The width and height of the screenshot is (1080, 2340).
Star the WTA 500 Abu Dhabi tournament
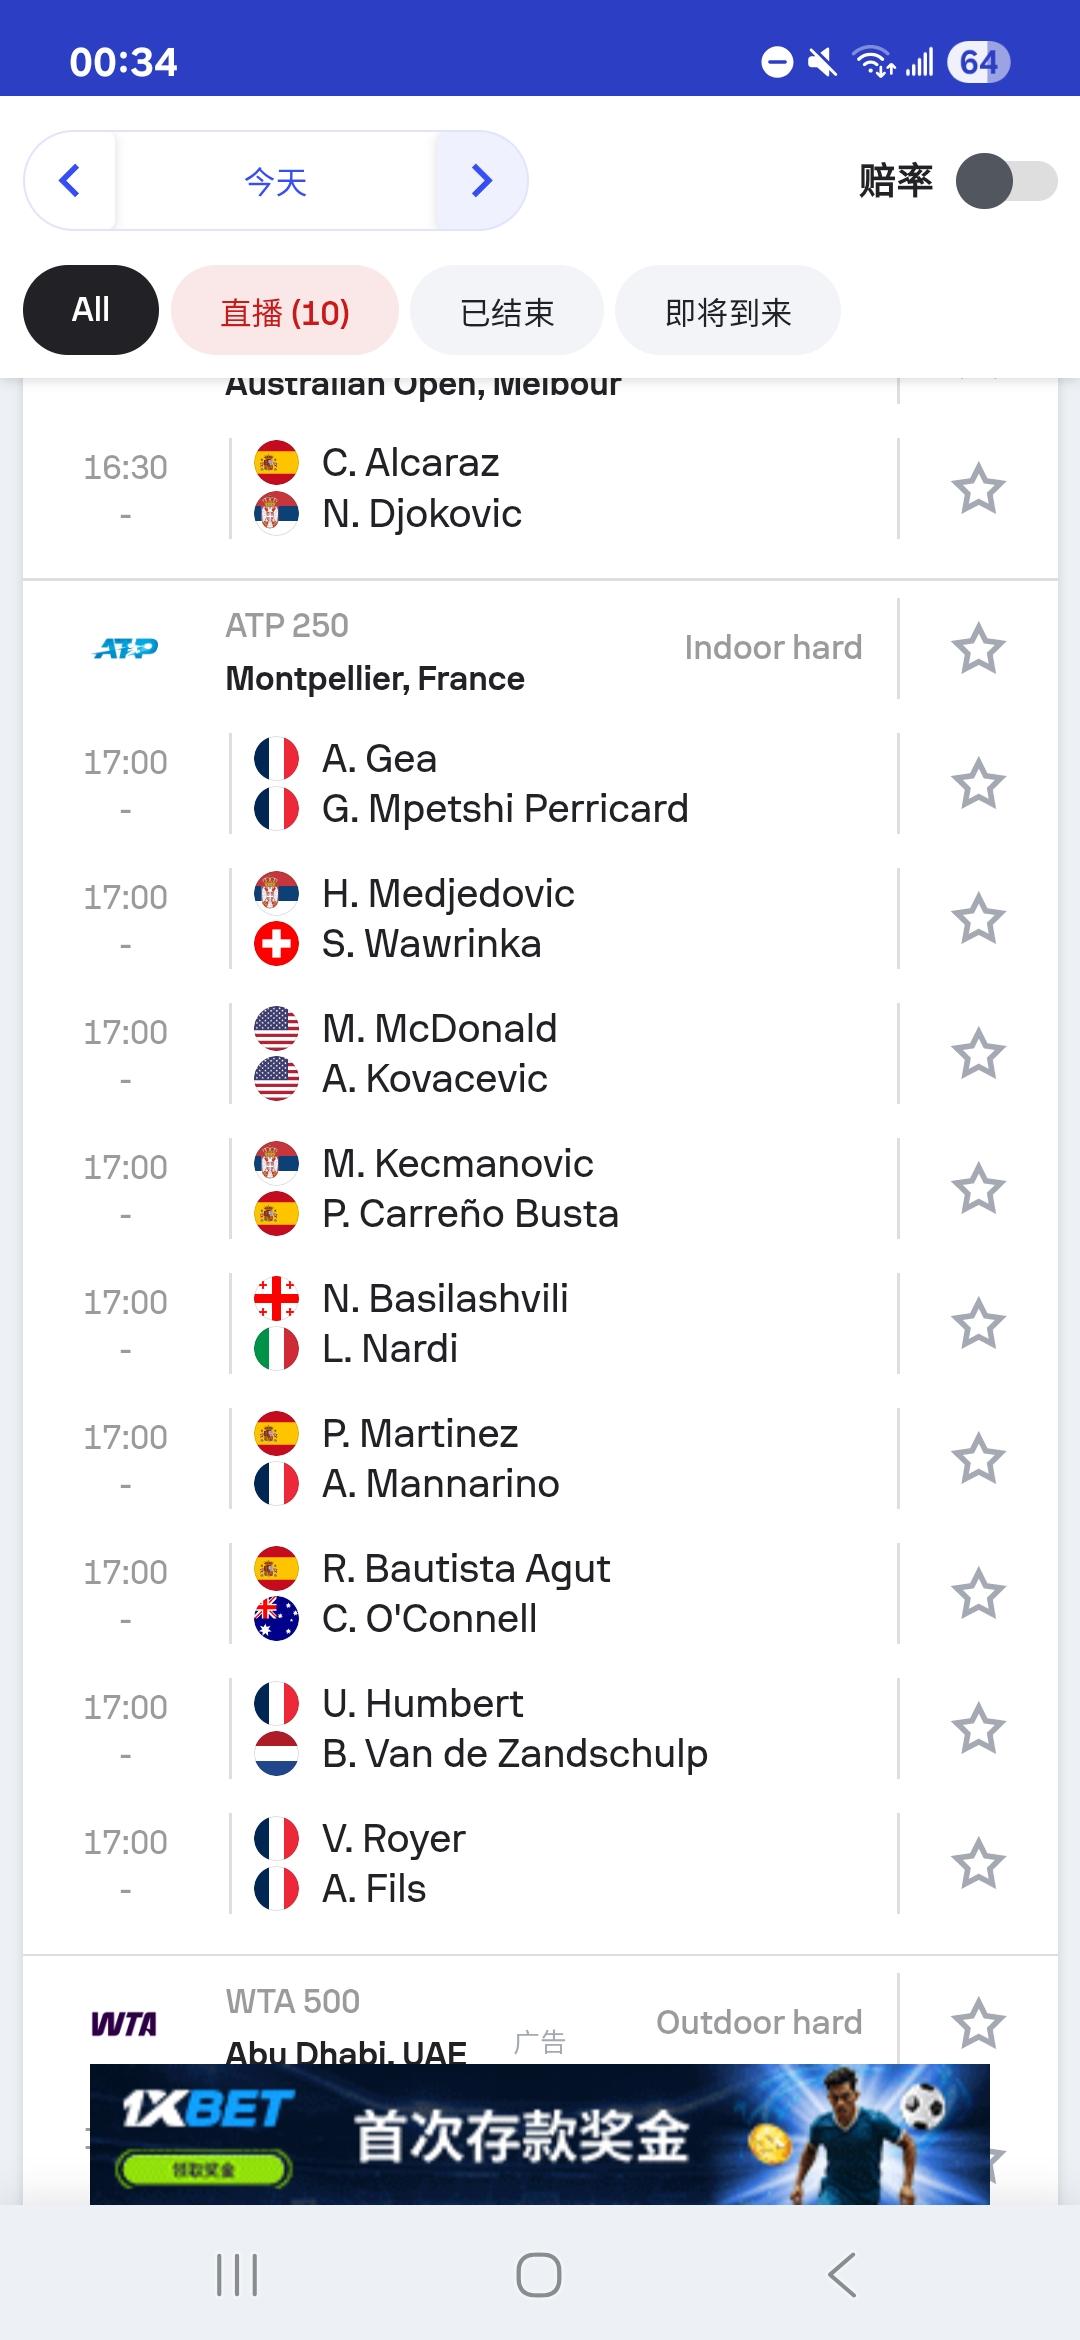(977, 2024)
